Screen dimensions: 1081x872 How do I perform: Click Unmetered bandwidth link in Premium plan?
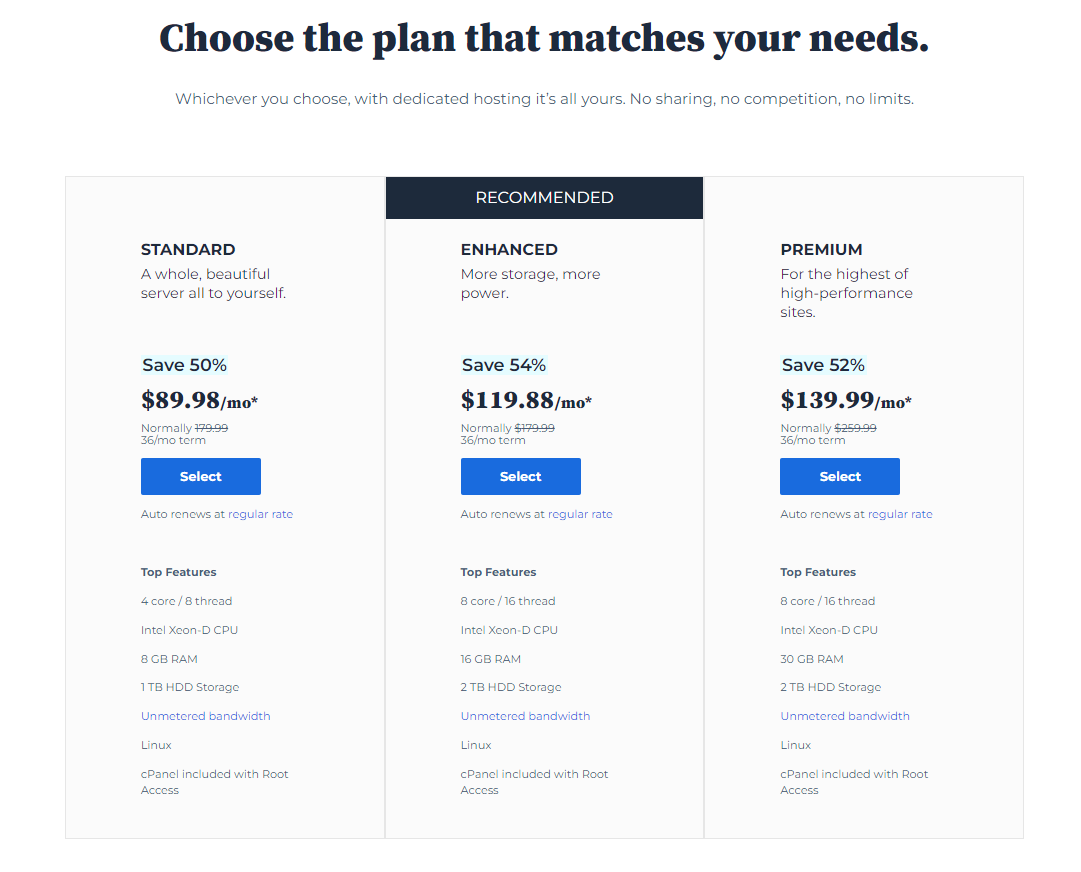coord(845,716)
